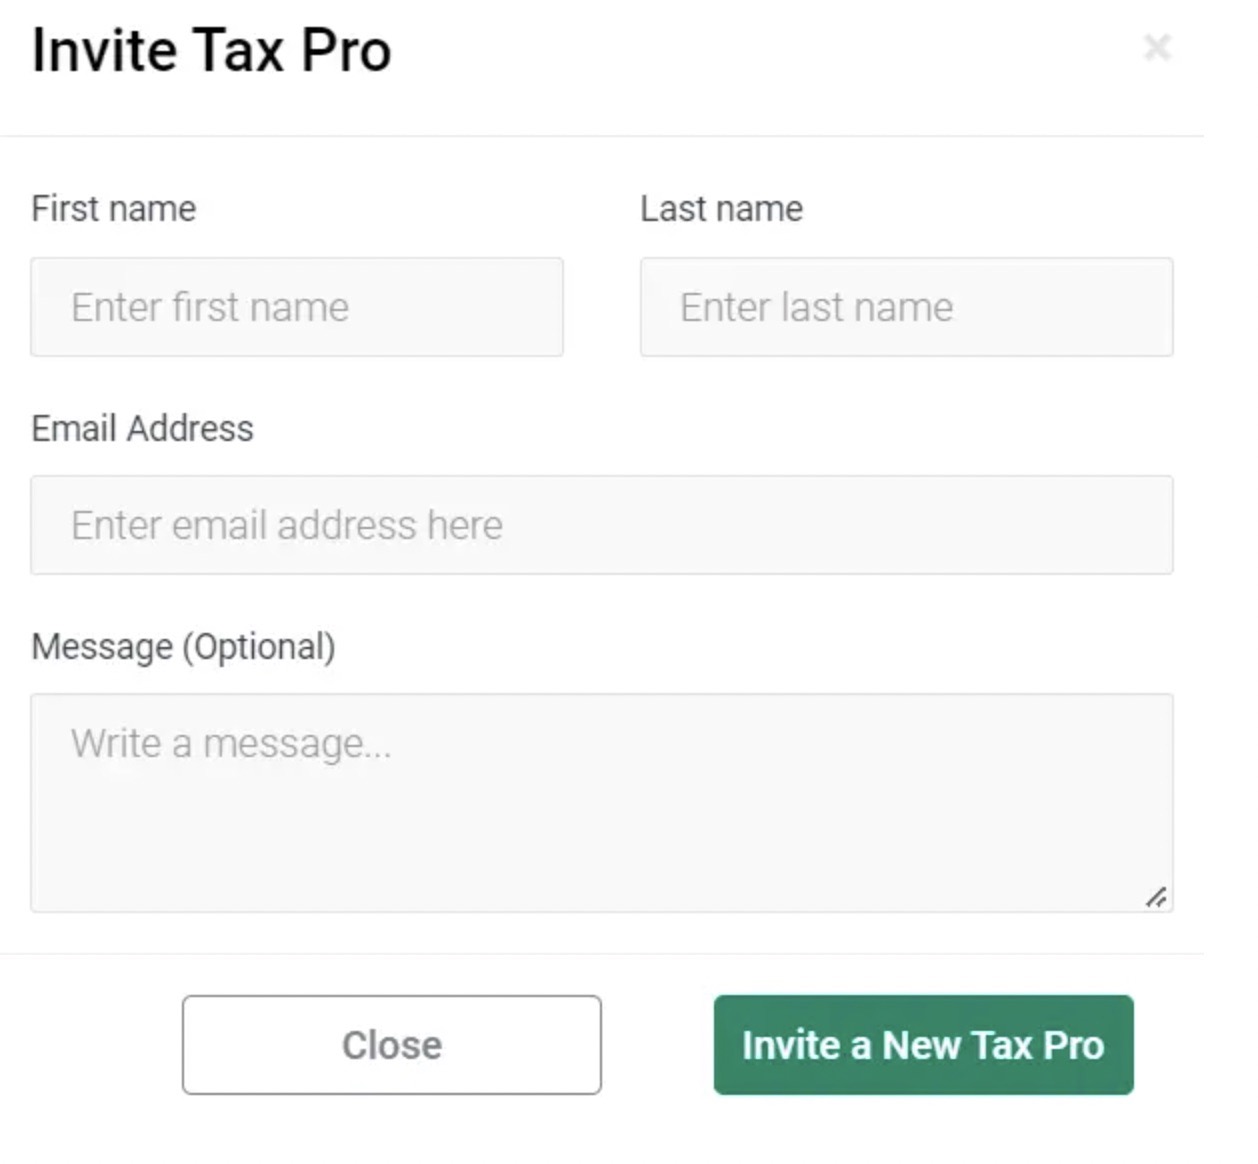Viewport: 1258px width, 1164px height.
Task: Click the Last name label
Action: (x=722, y=208)
